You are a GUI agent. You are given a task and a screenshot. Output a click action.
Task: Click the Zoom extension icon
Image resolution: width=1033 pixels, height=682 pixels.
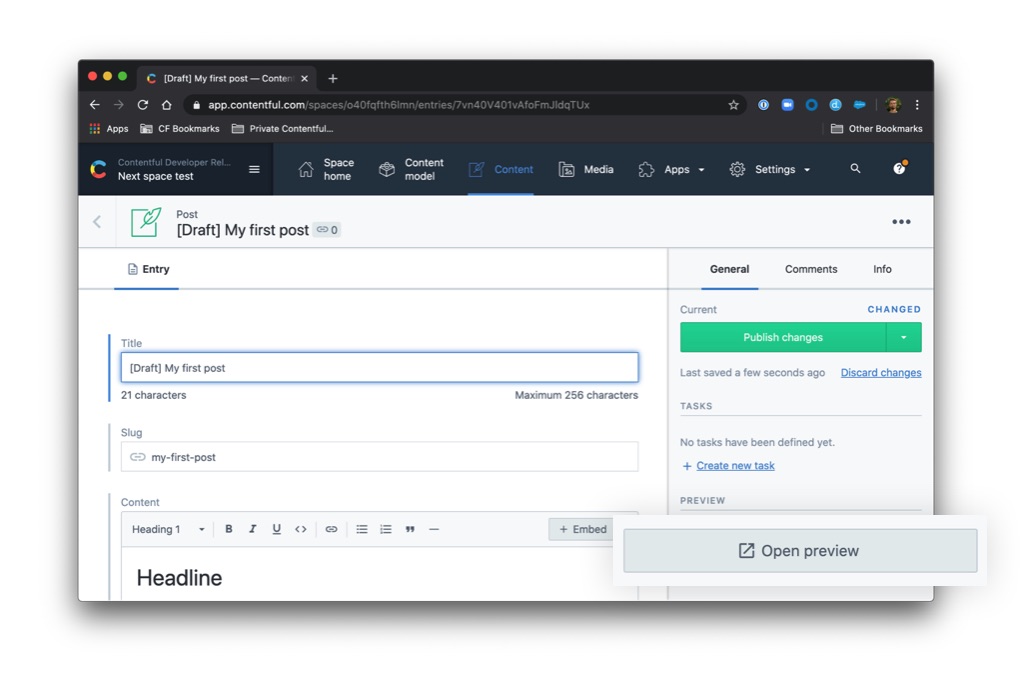pyautogui.click(x=787, y=105)
